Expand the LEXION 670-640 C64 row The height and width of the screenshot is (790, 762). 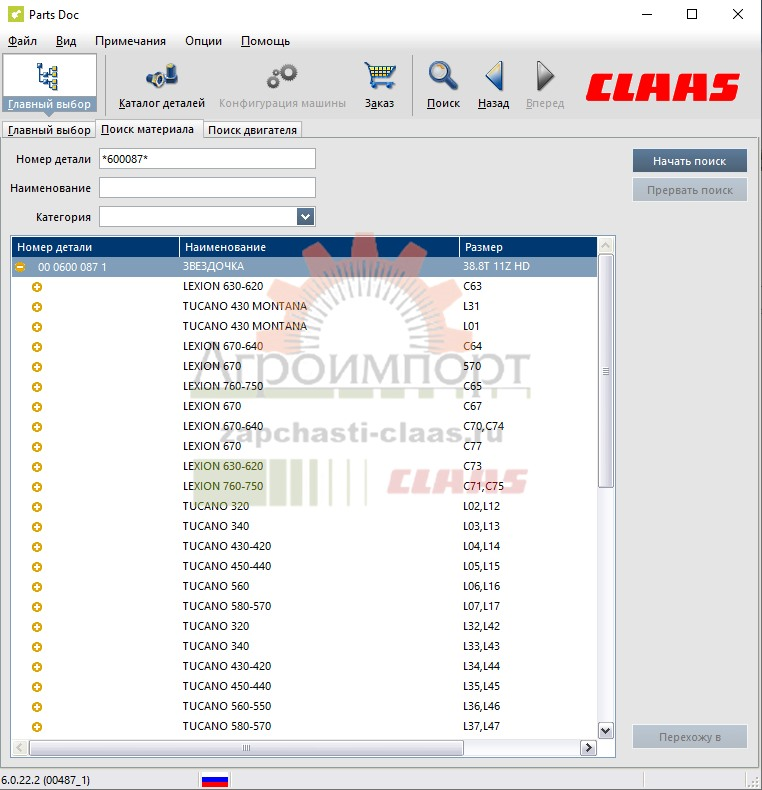[x=37, y=347]
